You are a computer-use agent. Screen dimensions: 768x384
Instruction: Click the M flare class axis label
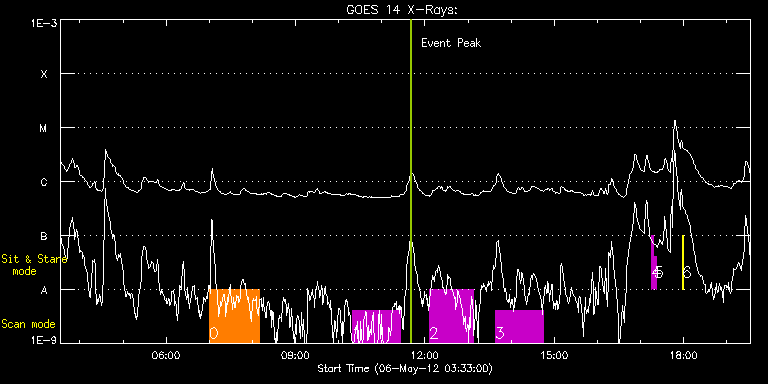(x=44, y=128)
